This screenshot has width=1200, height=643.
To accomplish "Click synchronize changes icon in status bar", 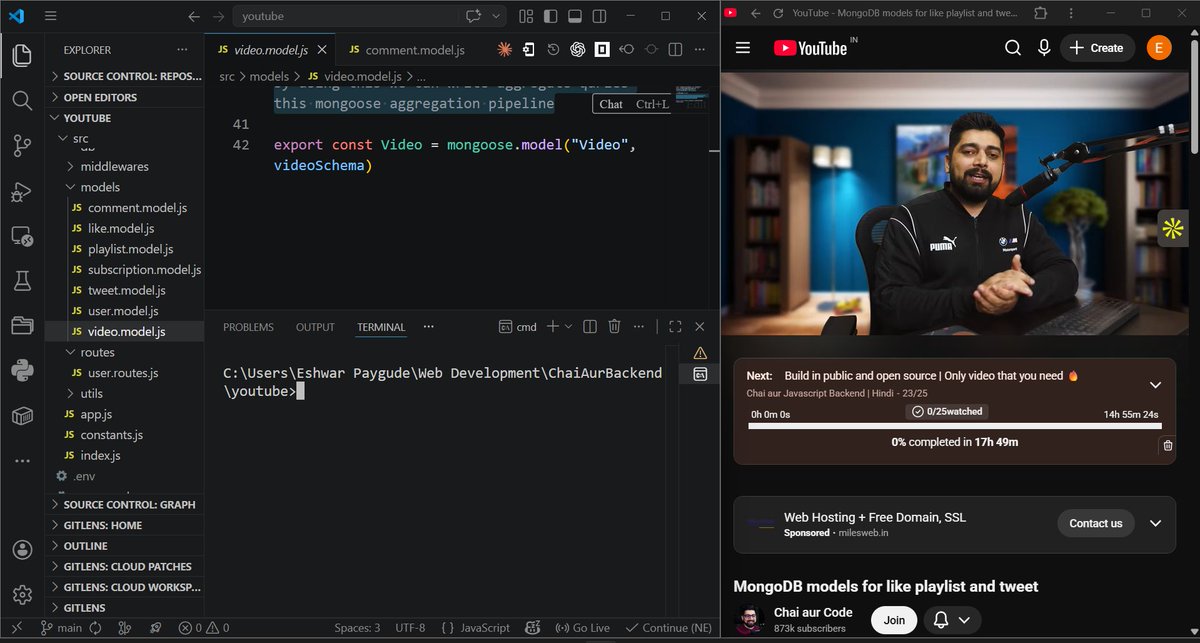I will point(96,628).
